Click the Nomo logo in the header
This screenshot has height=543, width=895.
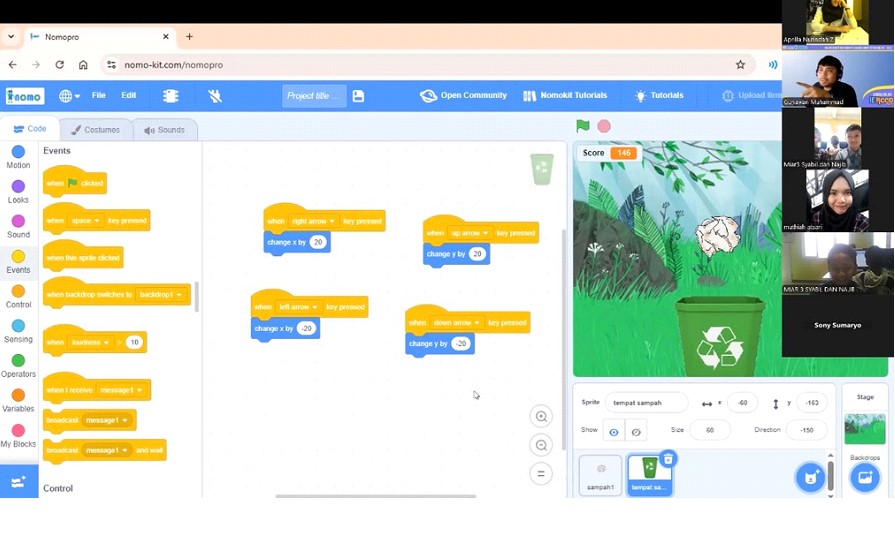pyautogui.click(x=25, y=96)
